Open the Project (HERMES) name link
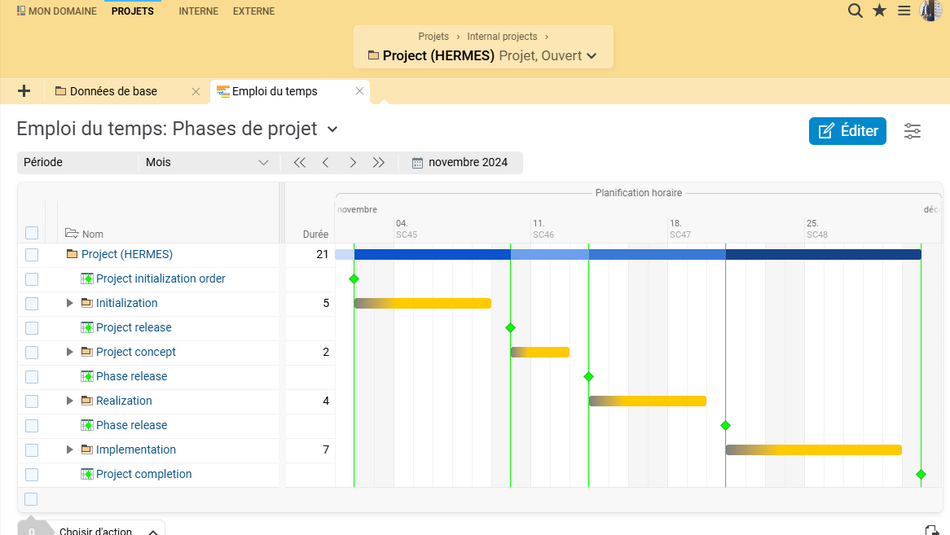This screenshot has width=950, height=535. pos(127,254)
